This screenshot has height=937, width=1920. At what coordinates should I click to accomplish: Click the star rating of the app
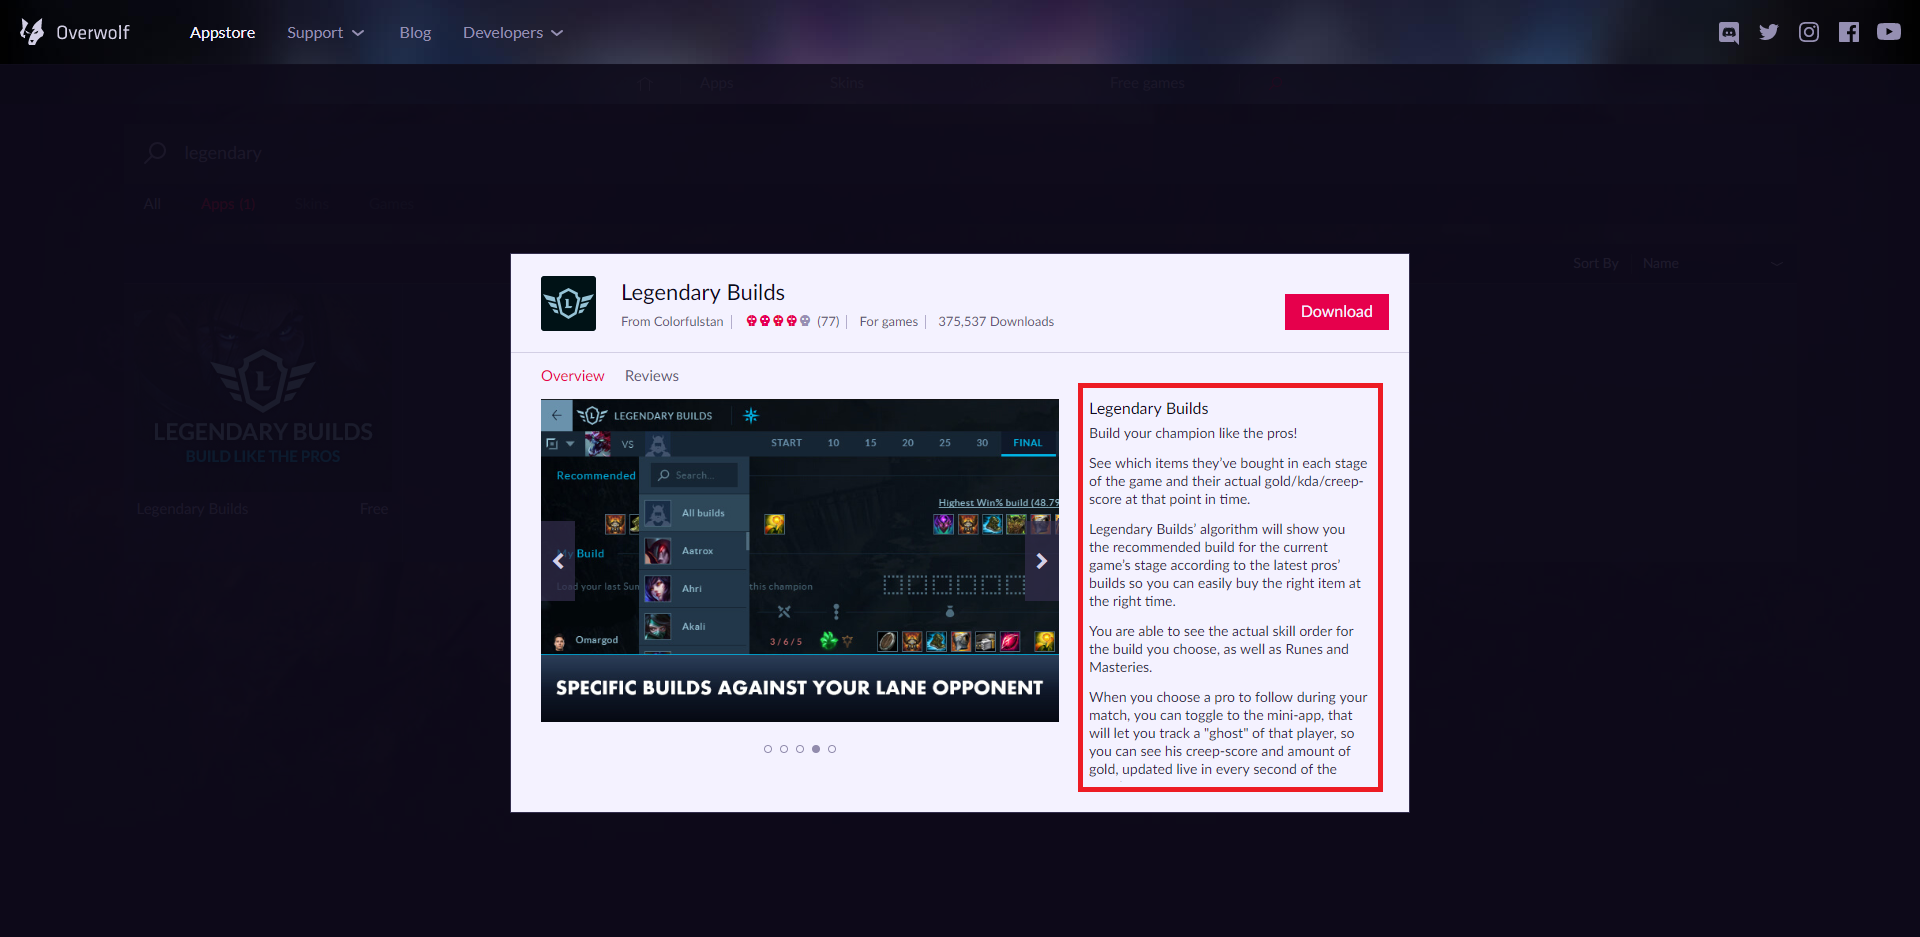pyautogui.click(x=778, y=321)
